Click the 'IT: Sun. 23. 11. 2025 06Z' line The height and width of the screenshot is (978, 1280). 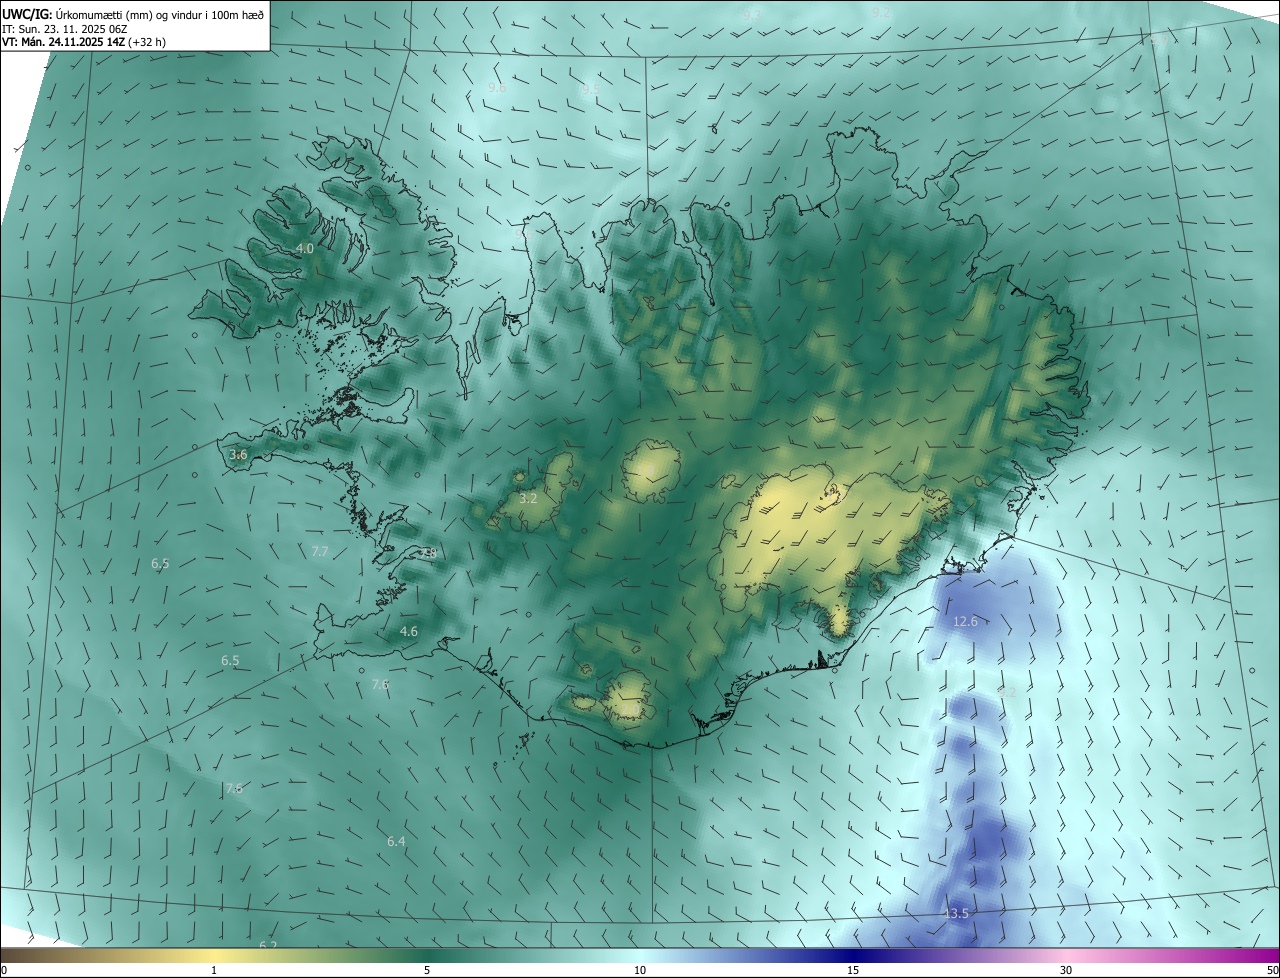click(65, 28)
